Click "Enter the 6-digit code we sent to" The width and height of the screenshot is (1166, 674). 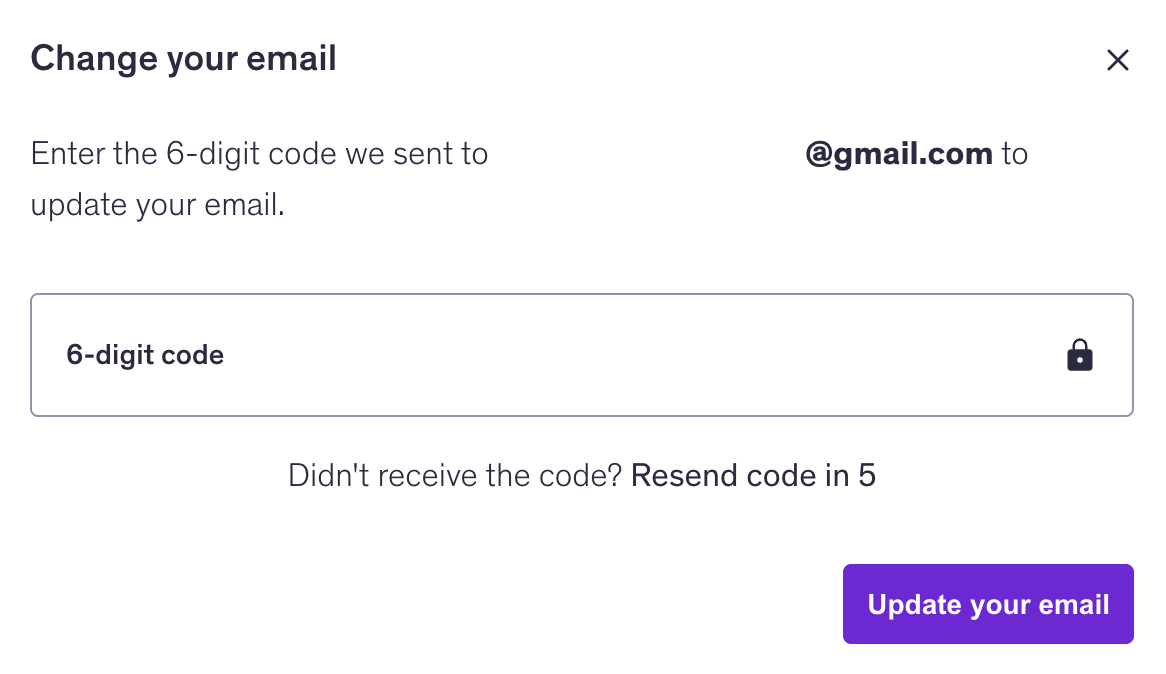point(259,155)
